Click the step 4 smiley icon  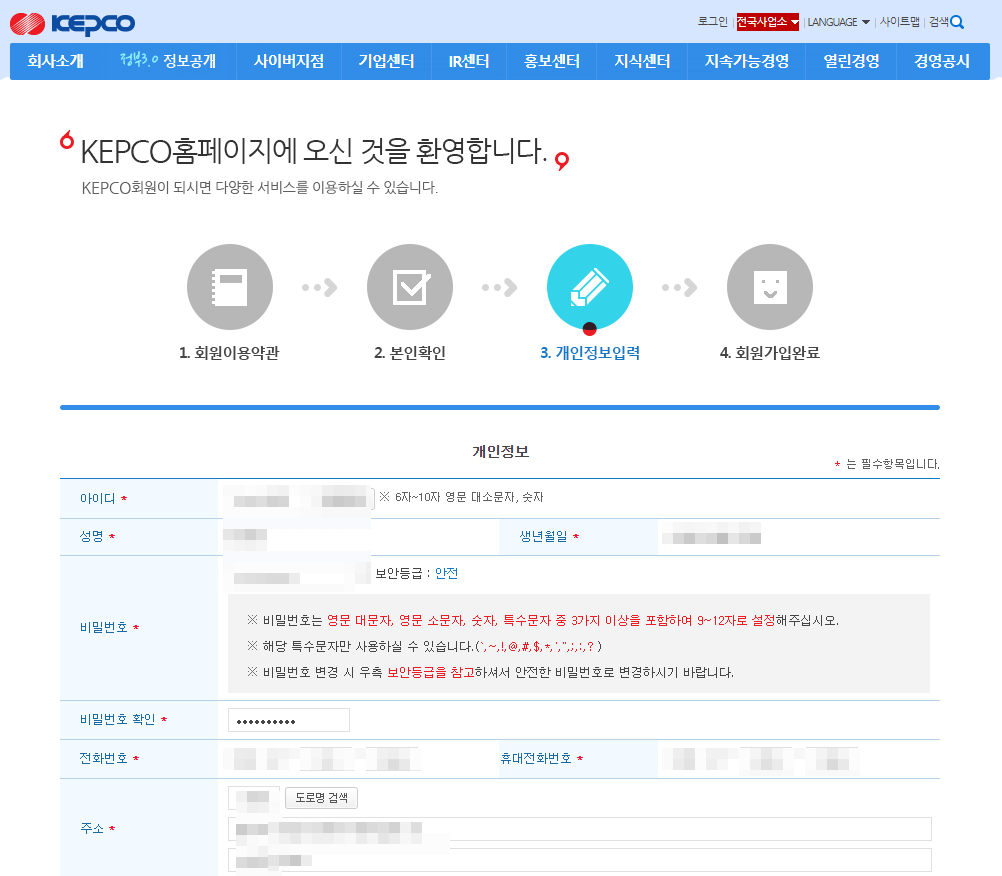[x=770, y=287]
